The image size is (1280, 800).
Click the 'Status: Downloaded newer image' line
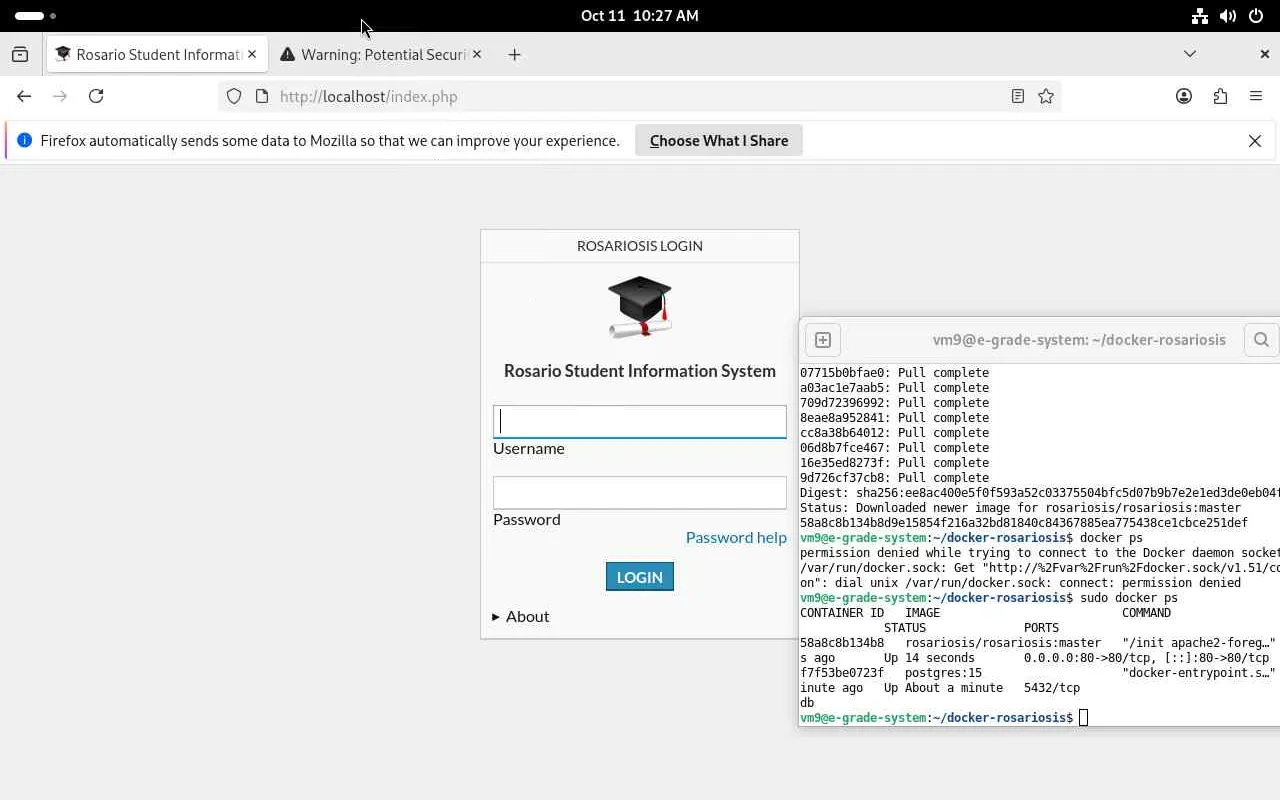point(1020,508)
